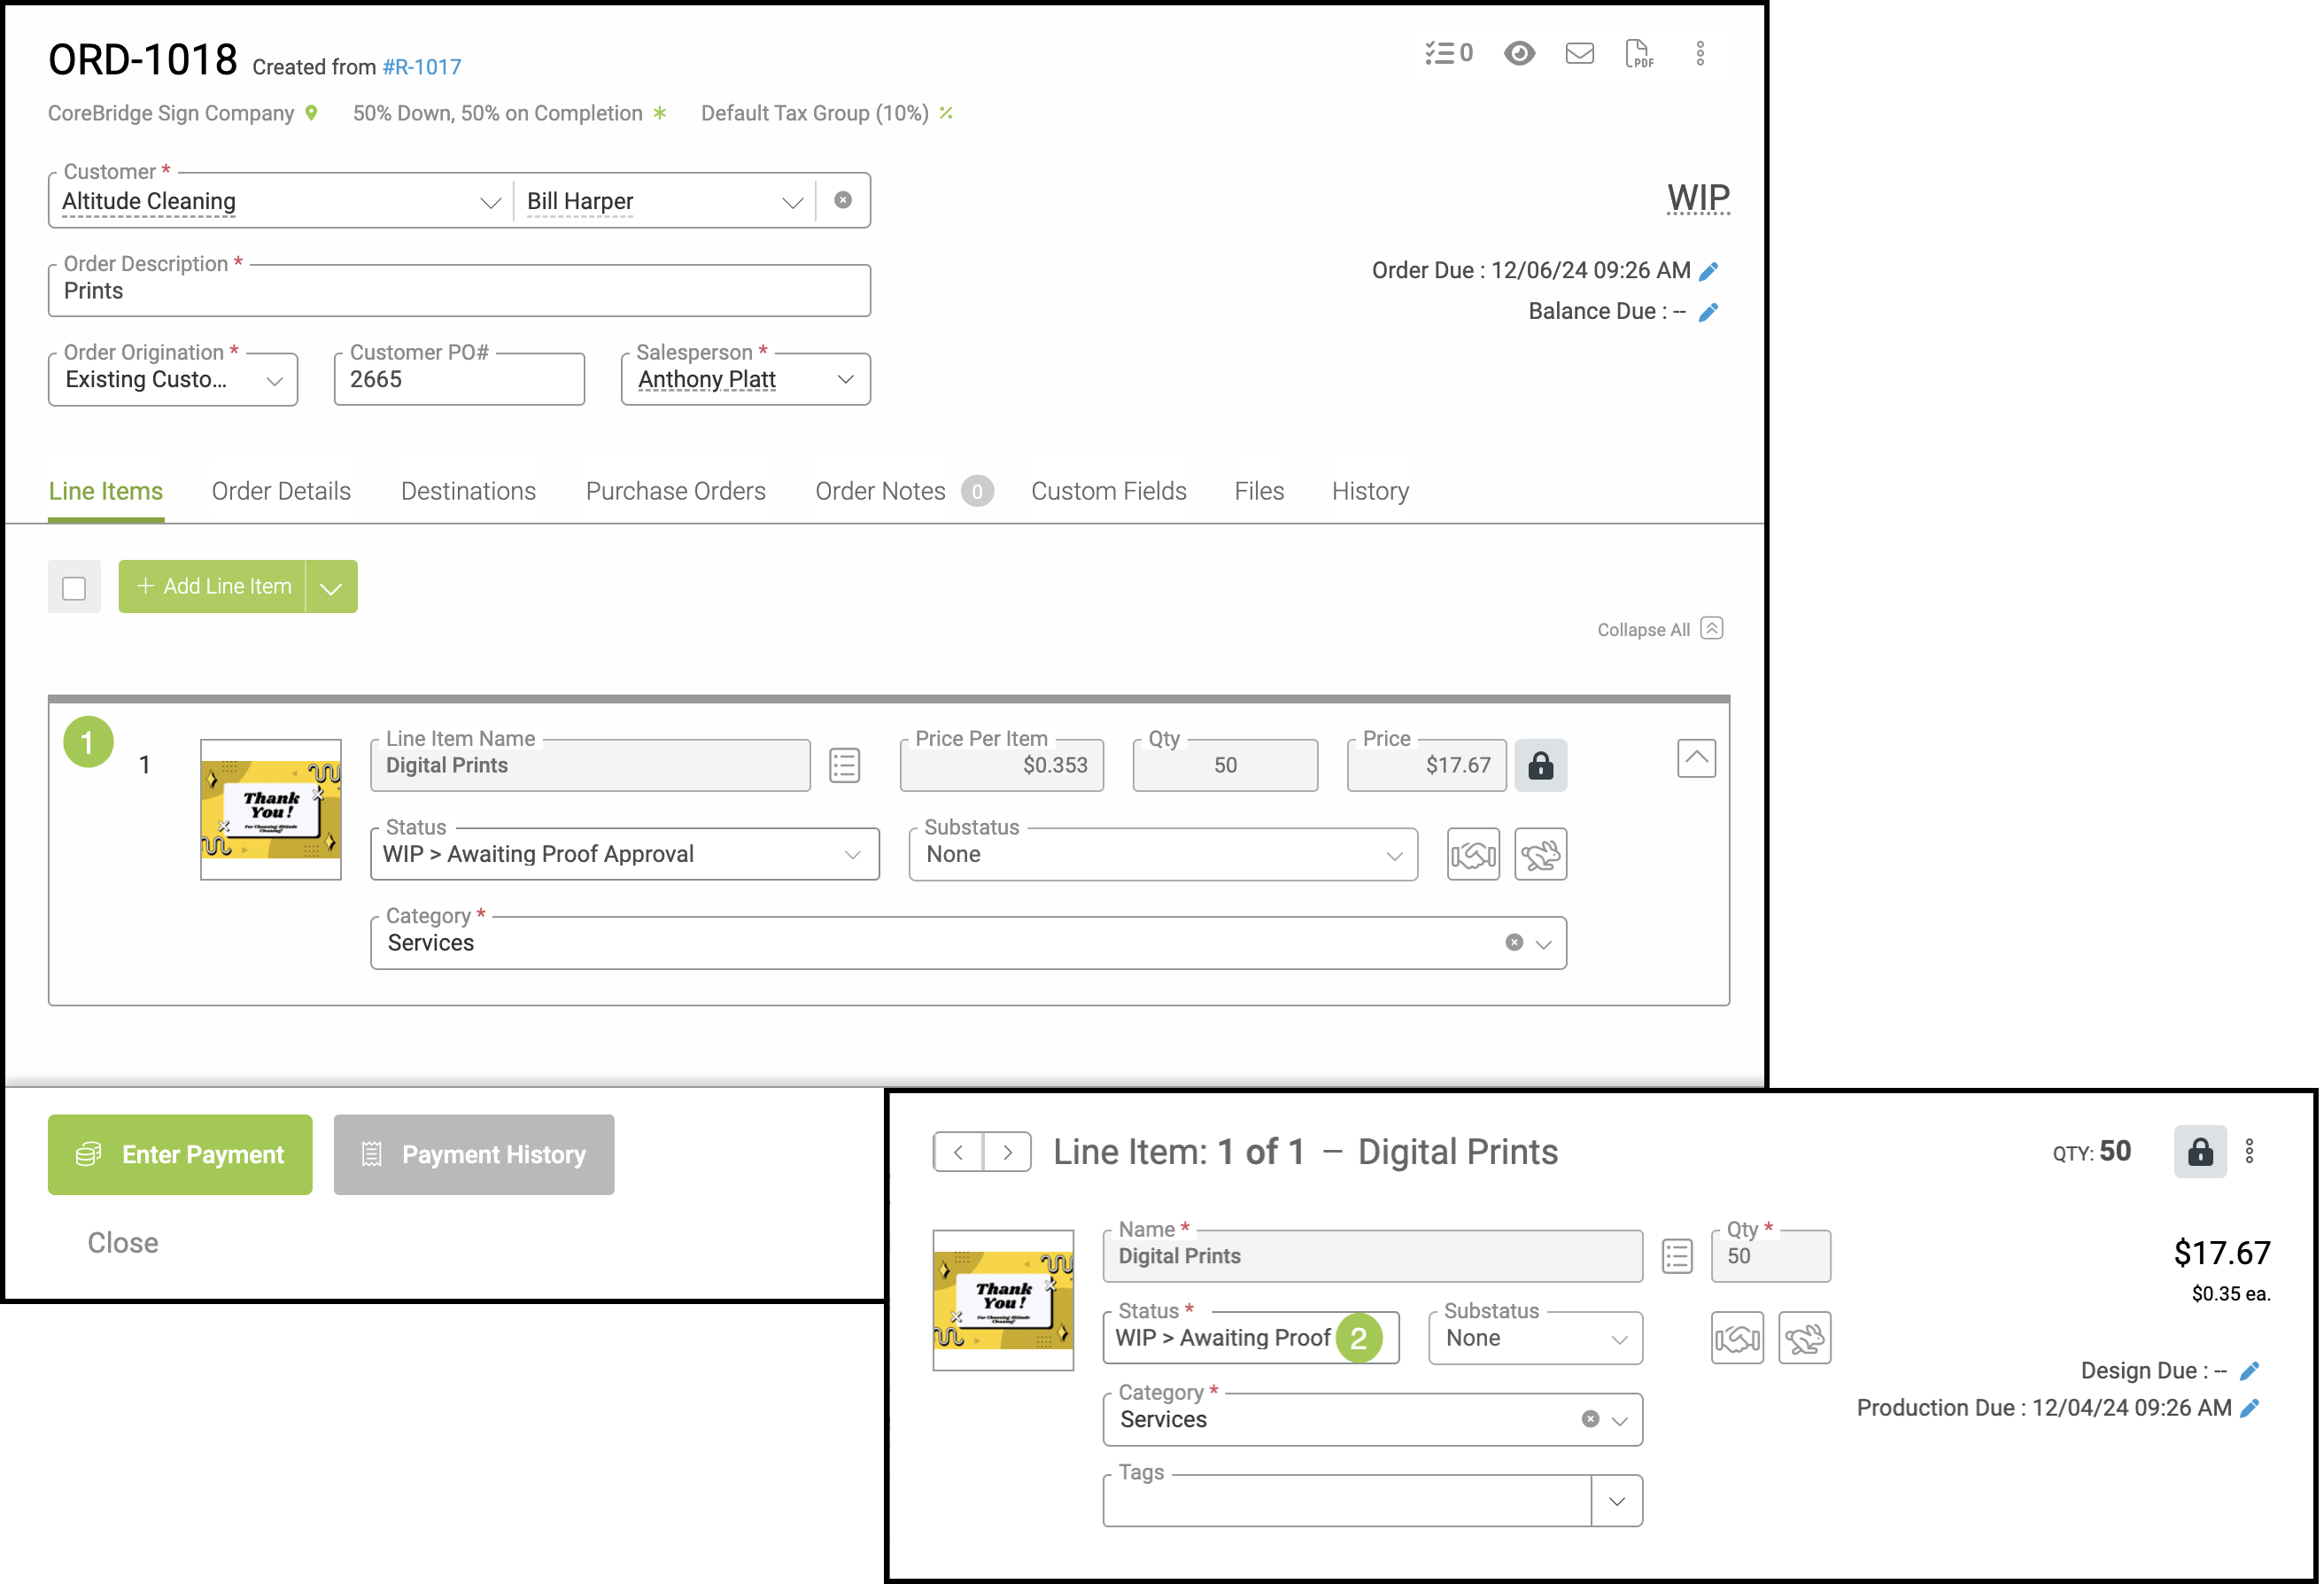Screen dimensions: 2324x1584
Task: Open the Salesperson Anthony Platt dropdown
Action: pyautogui.click(x=745, y=380)
